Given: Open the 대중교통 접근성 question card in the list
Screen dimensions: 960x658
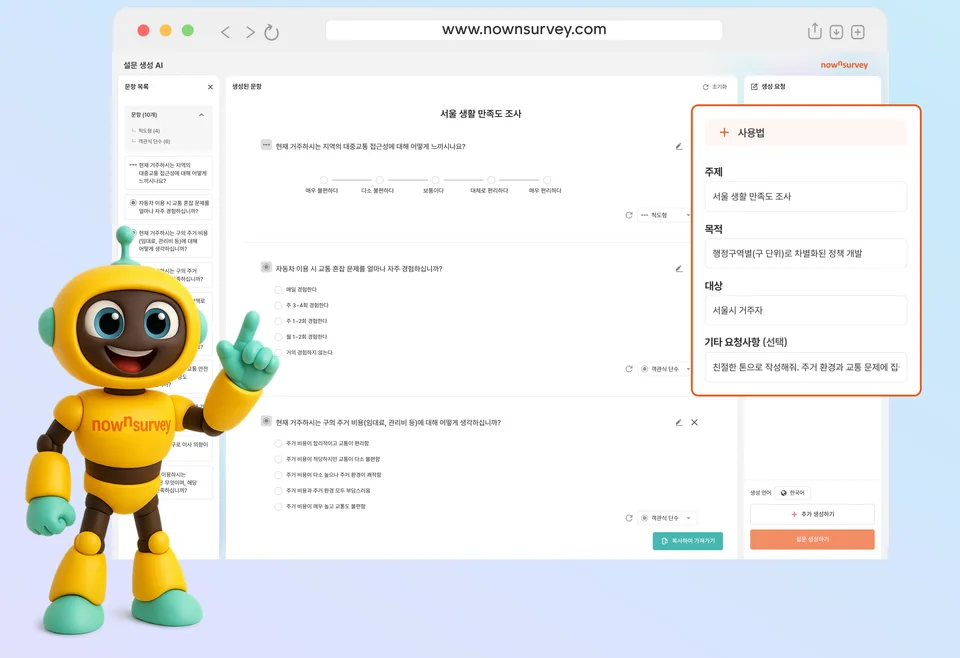Looking at the screenshot, I should tap(168, 173).
